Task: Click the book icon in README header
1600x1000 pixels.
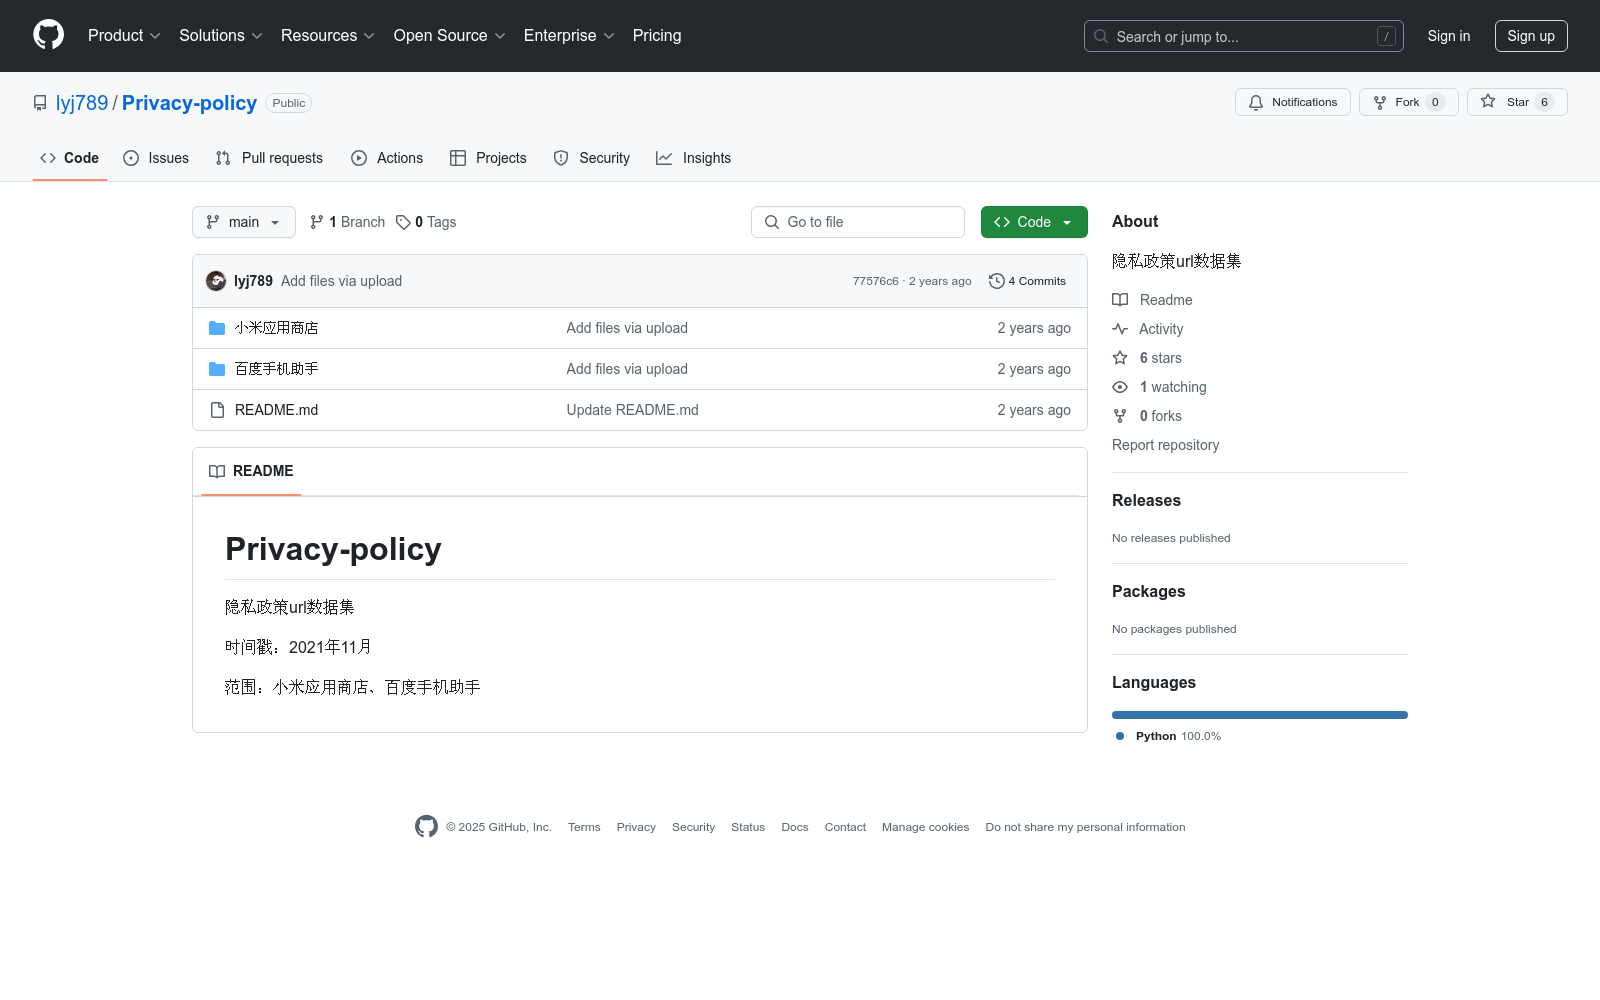Action: click(217, 471)
